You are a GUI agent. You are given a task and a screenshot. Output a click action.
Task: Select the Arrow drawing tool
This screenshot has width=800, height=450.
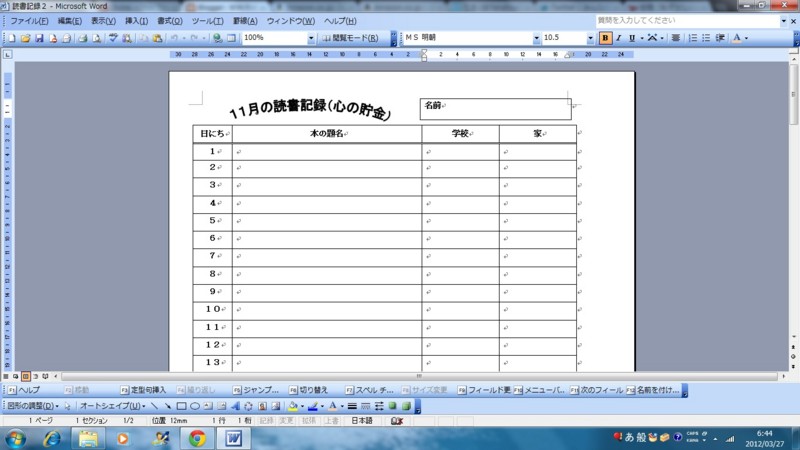point(168,406)
